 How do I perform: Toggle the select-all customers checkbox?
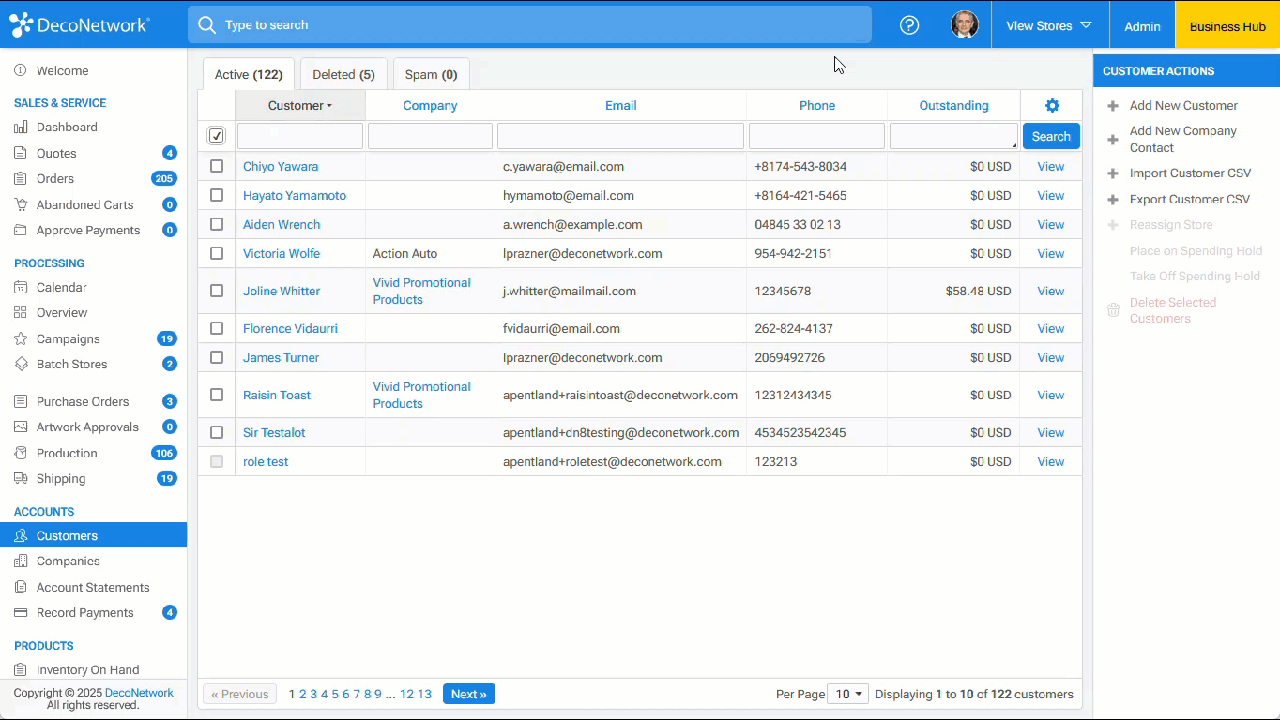(x=216, y=136)
